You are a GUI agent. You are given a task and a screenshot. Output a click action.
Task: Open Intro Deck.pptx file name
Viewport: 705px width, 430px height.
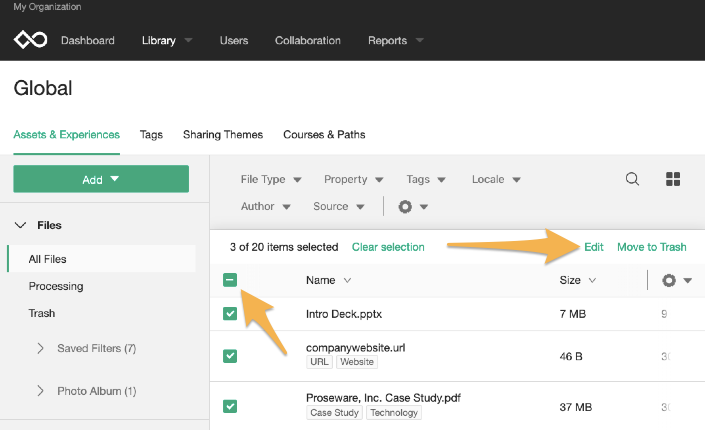(344, 314)
